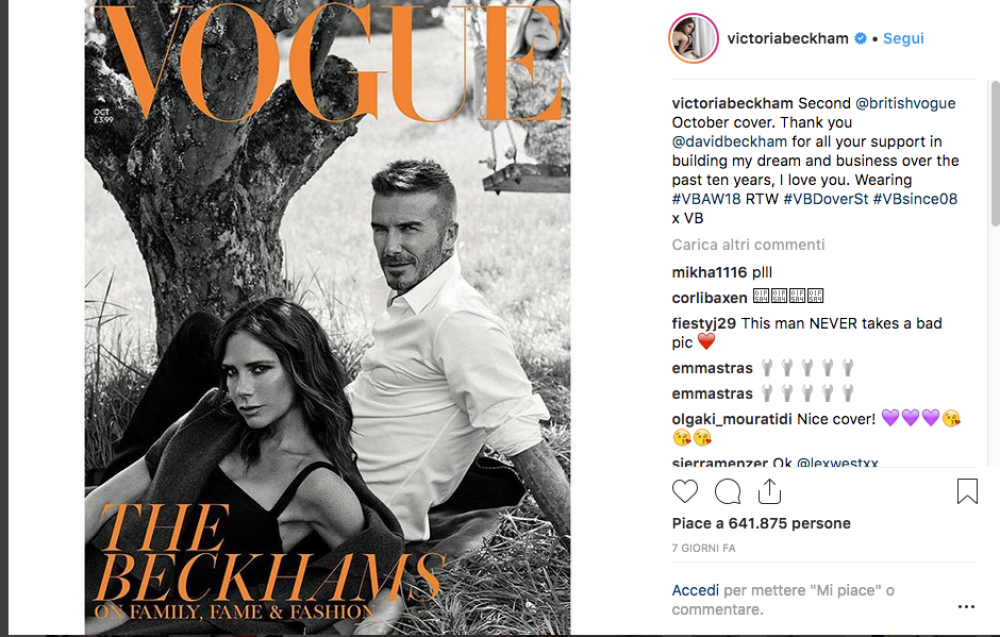
Task: View the likes list Piace a 641.875 persone
Action: (761, 524)
